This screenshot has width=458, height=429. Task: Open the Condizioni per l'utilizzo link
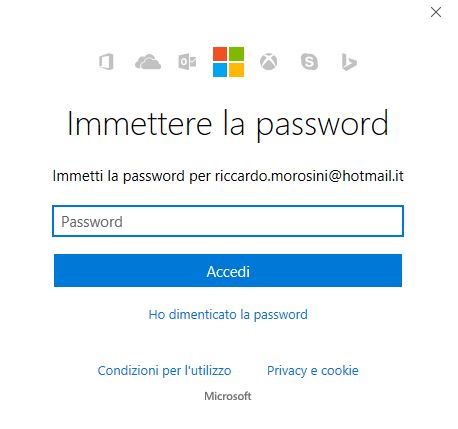[x=164, y=371]
